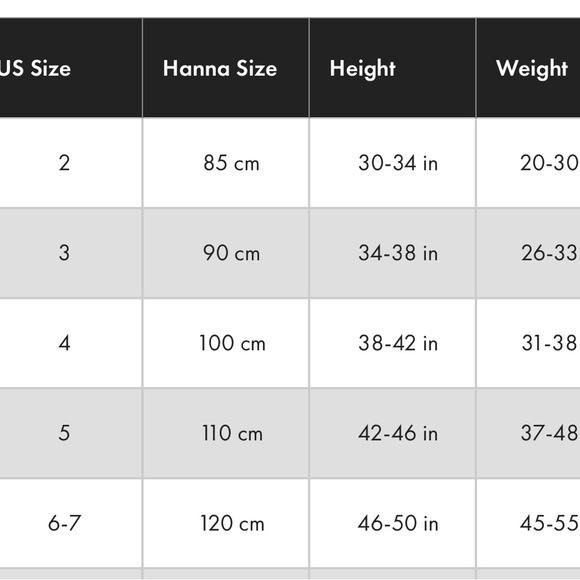
Task: Click the 30-34 in height cell
Action: pyautogui.click(x=392, y=163)
